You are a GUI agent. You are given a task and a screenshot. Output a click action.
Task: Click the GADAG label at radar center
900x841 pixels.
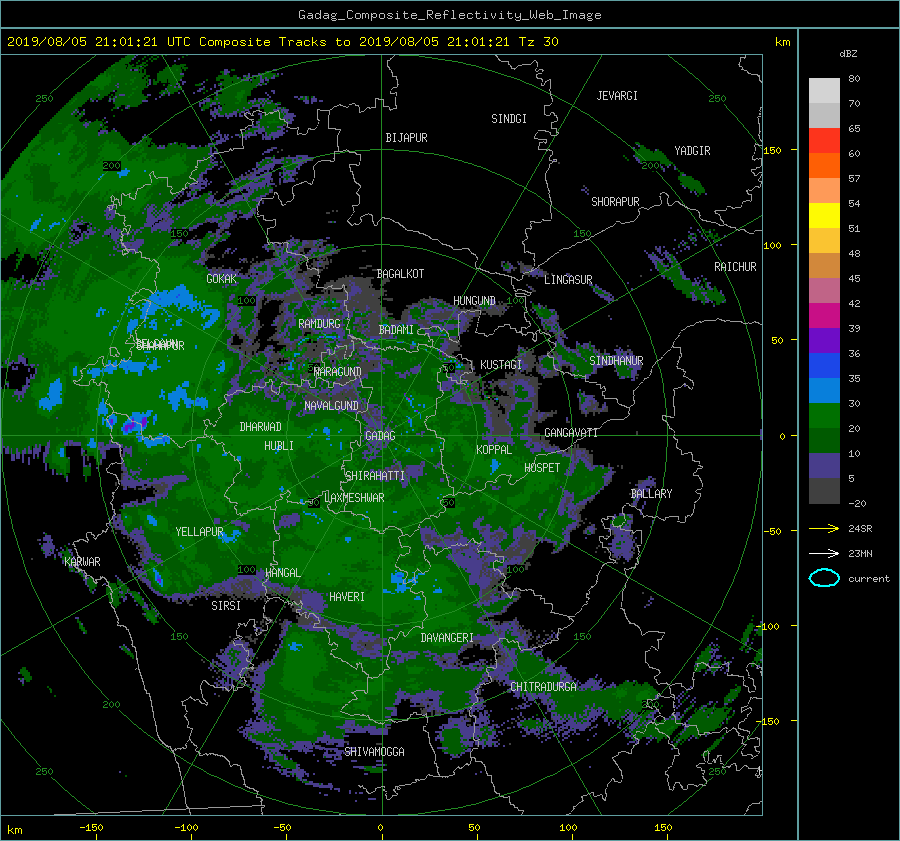point(380,436)
